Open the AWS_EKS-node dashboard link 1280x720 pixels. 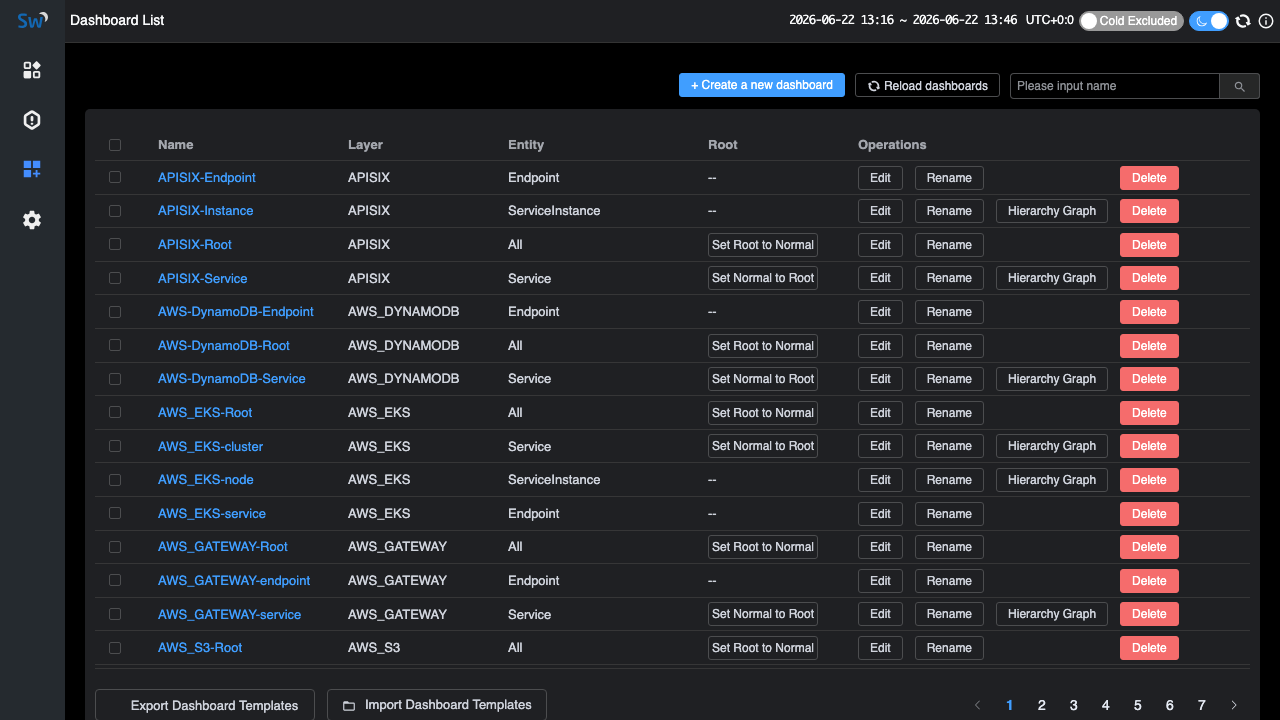click(206, 480)
